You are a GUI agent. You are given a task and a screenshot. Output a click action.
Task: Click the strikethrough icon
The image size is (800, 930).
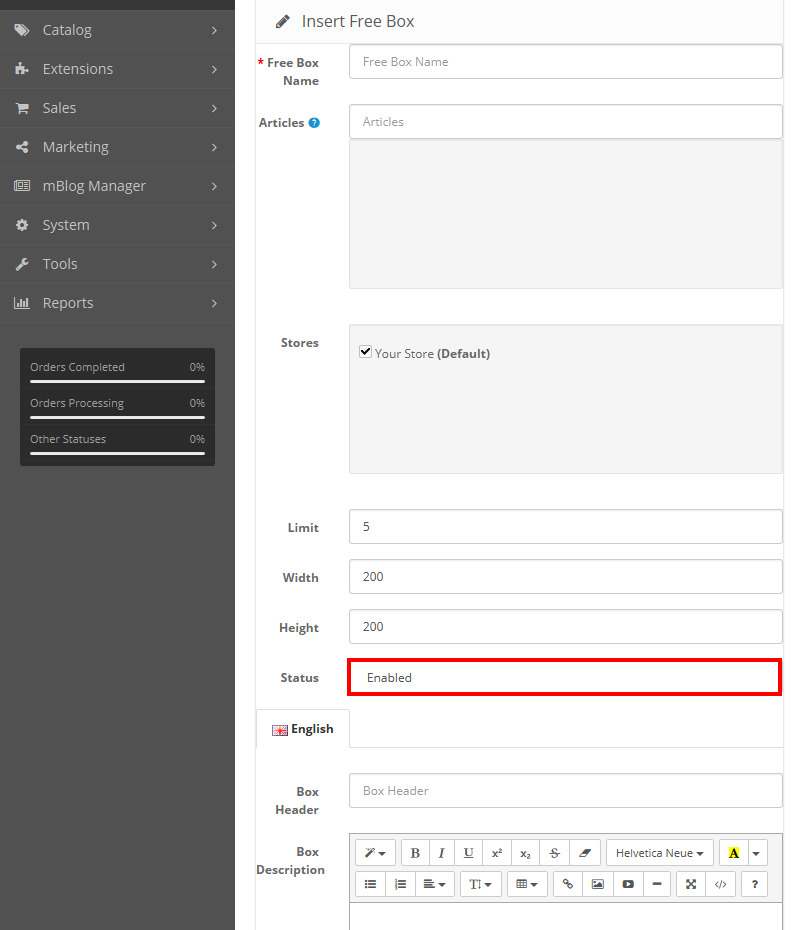[x=554, y=853]
